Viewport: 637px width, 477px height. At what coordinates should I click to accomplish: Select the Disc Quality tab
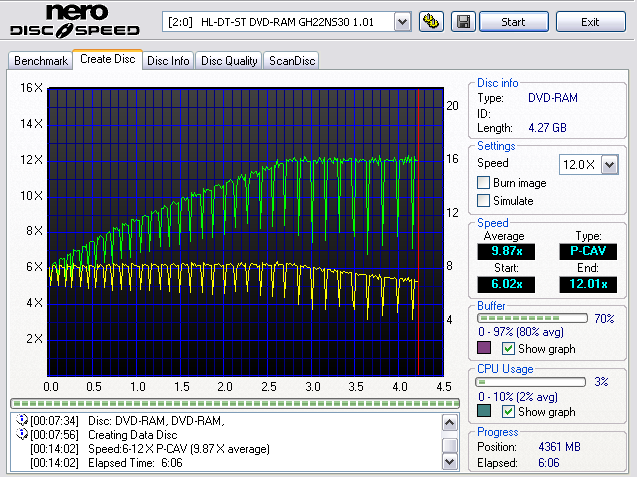(229, 61)
